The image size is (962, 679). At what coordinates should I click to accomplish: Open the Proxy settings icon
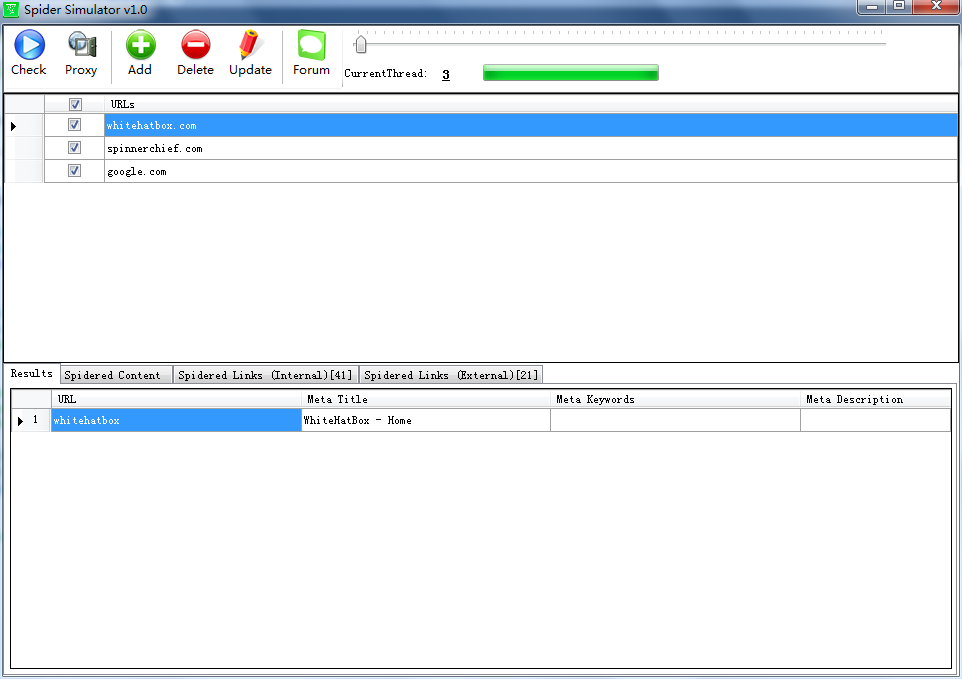[x=81, y=45]
